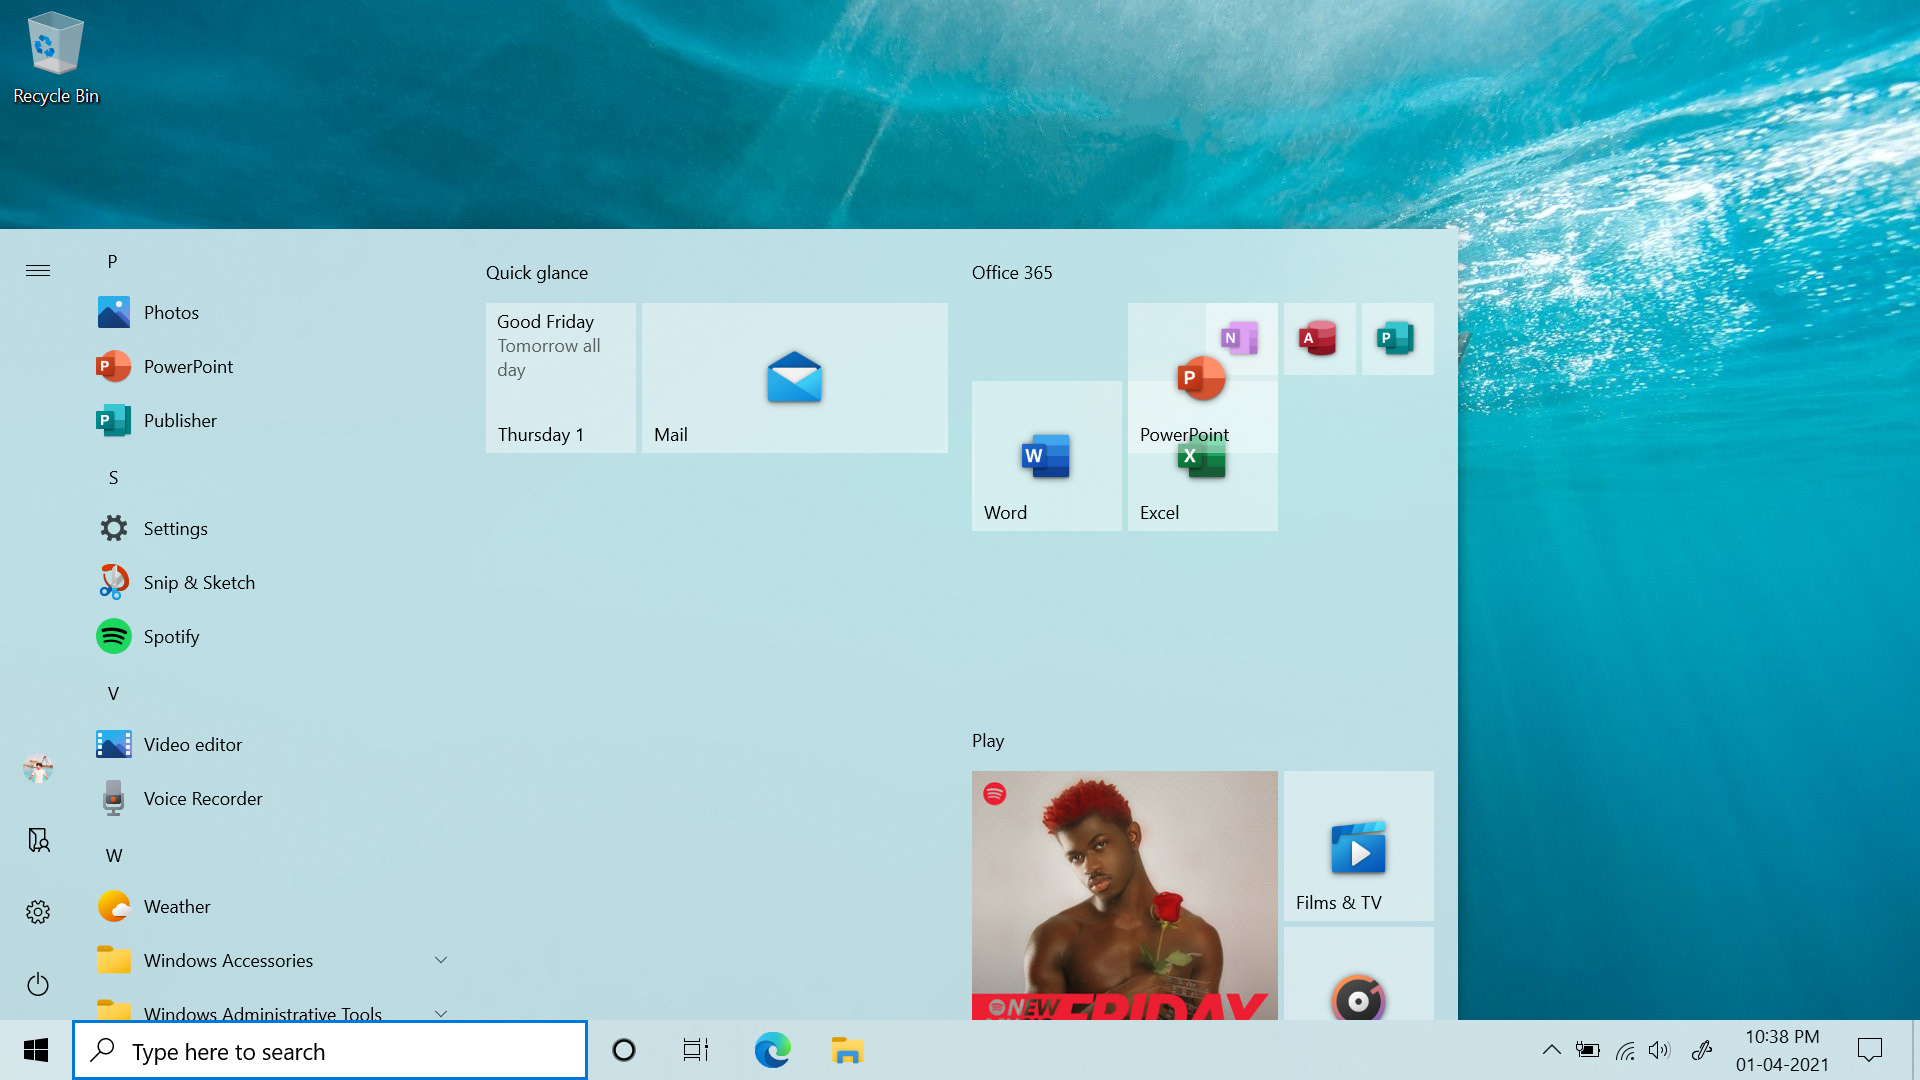Viewport: 1920px width, 1080px height.
Task: Open the Good Friday calendar tile
Action: click(x=561, y=378)
